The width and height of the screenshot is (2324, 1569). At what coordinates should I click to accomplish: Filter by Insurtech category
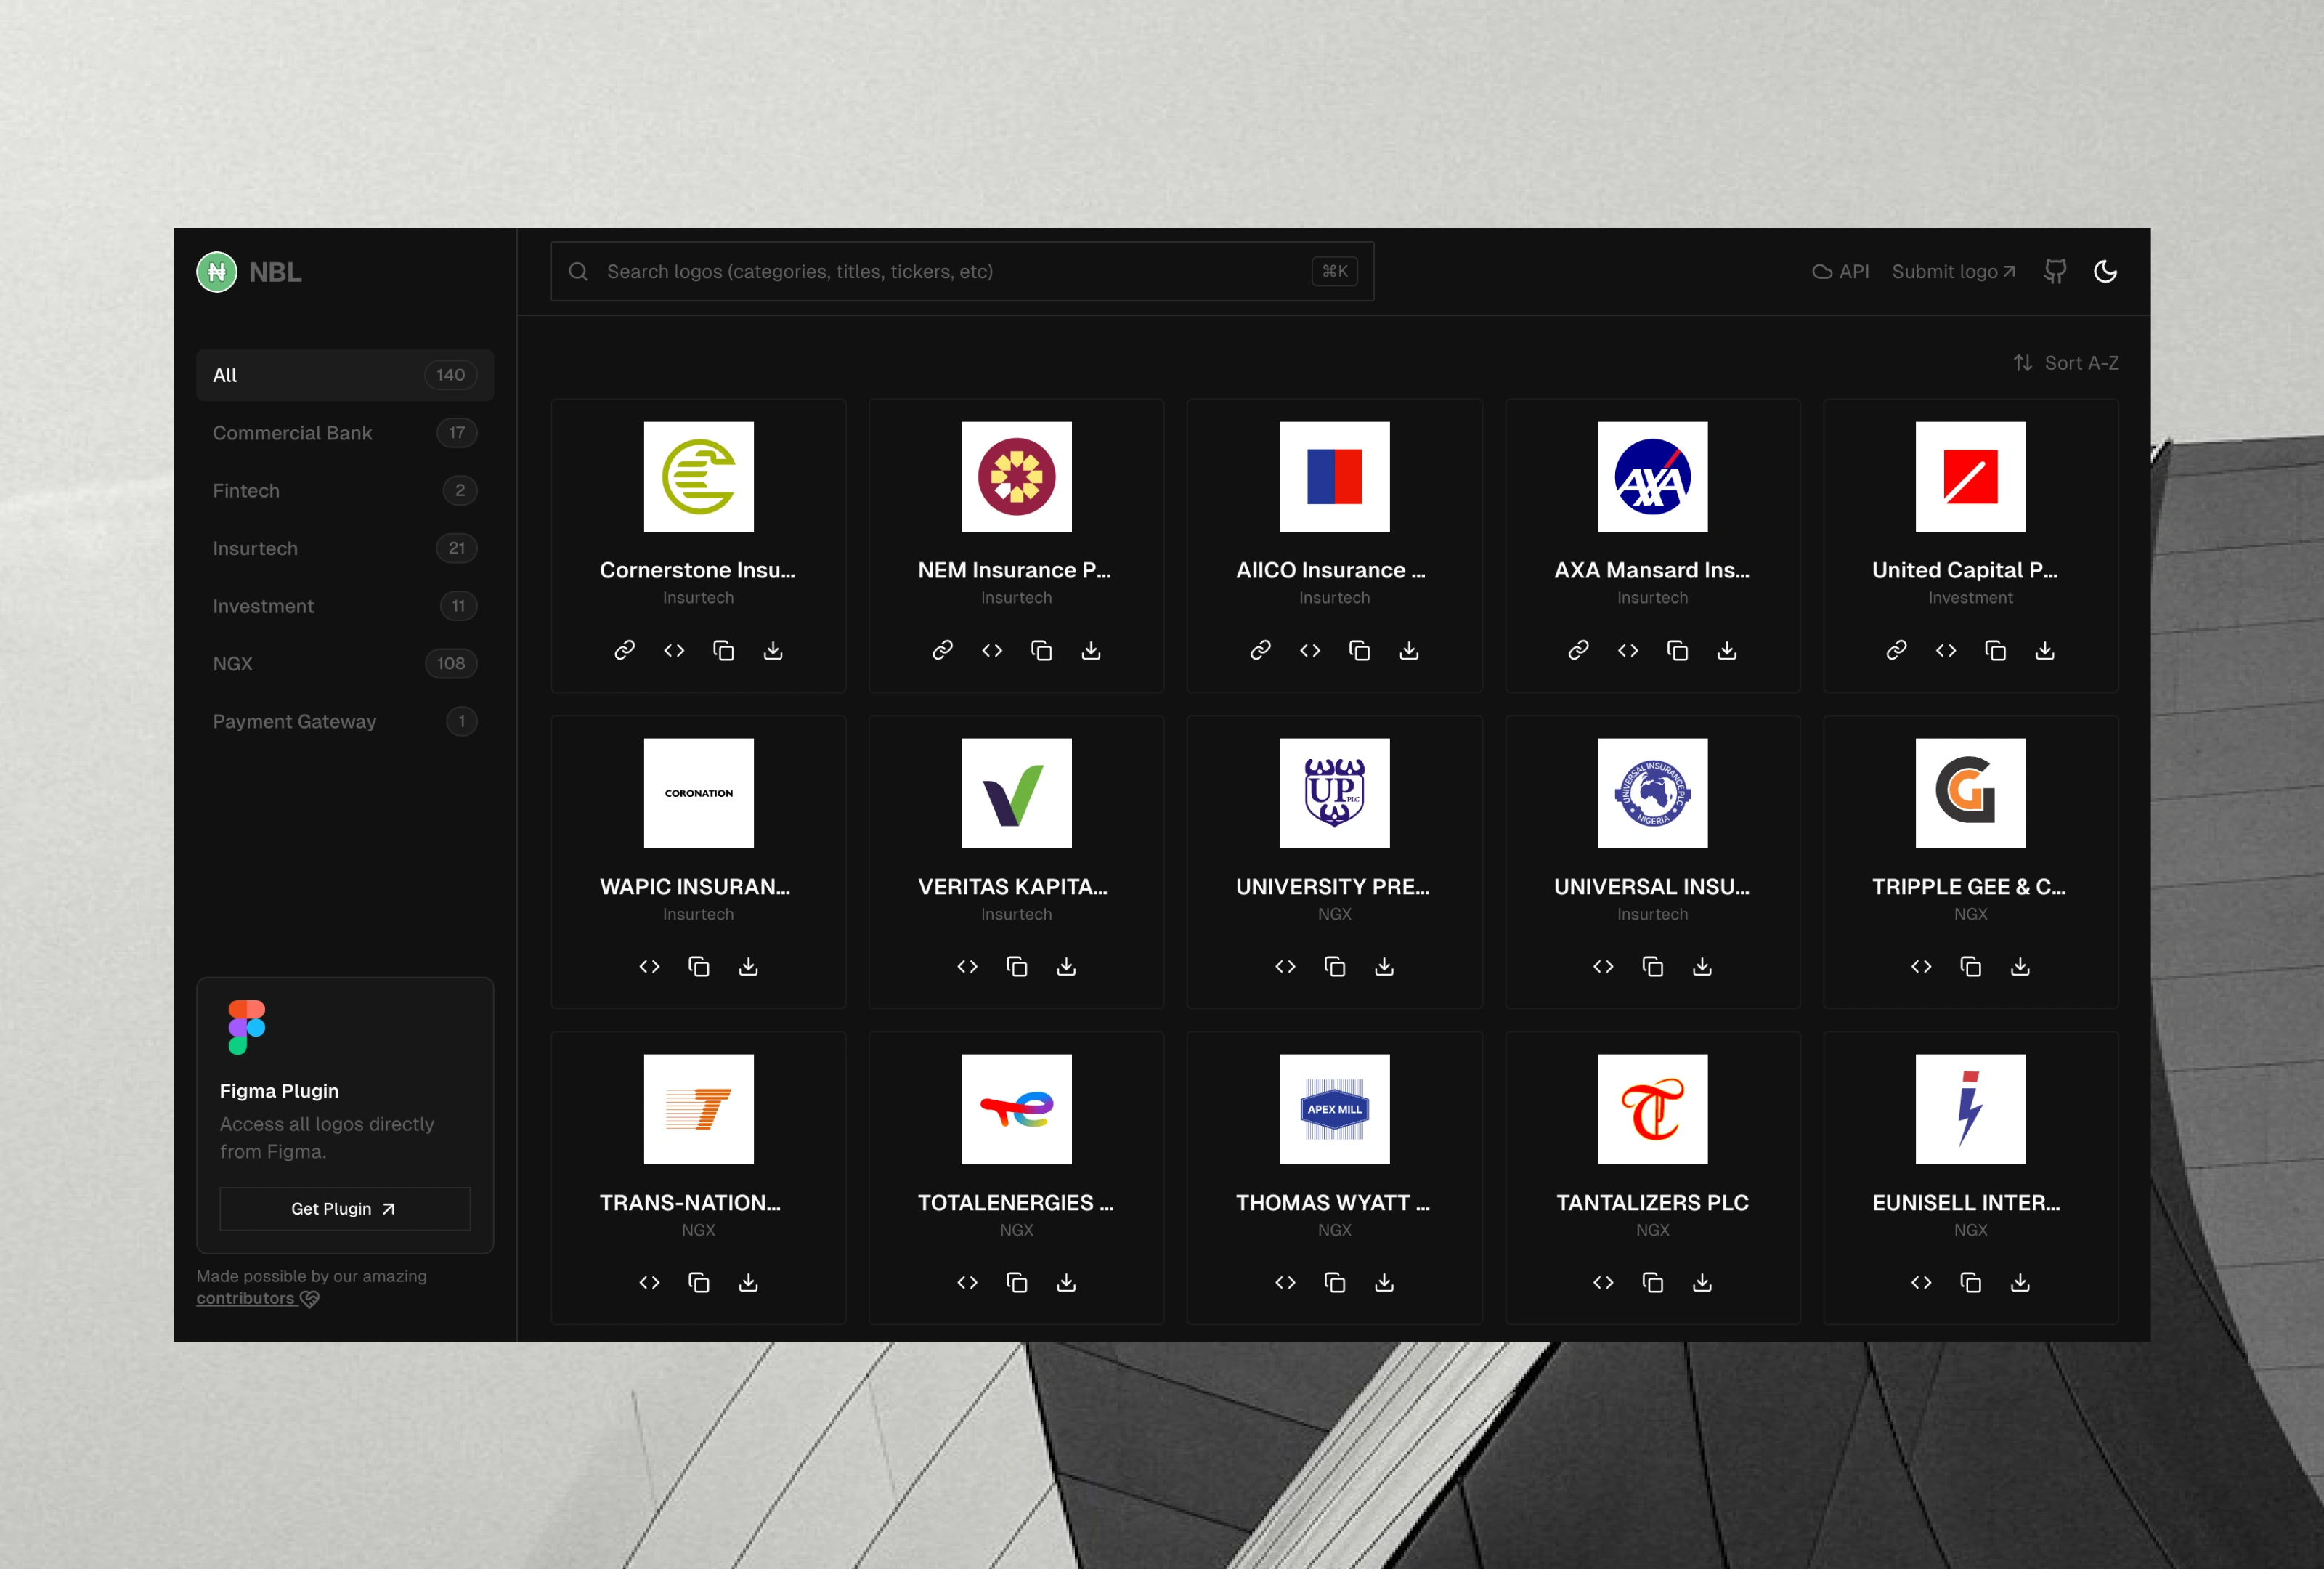345,548
